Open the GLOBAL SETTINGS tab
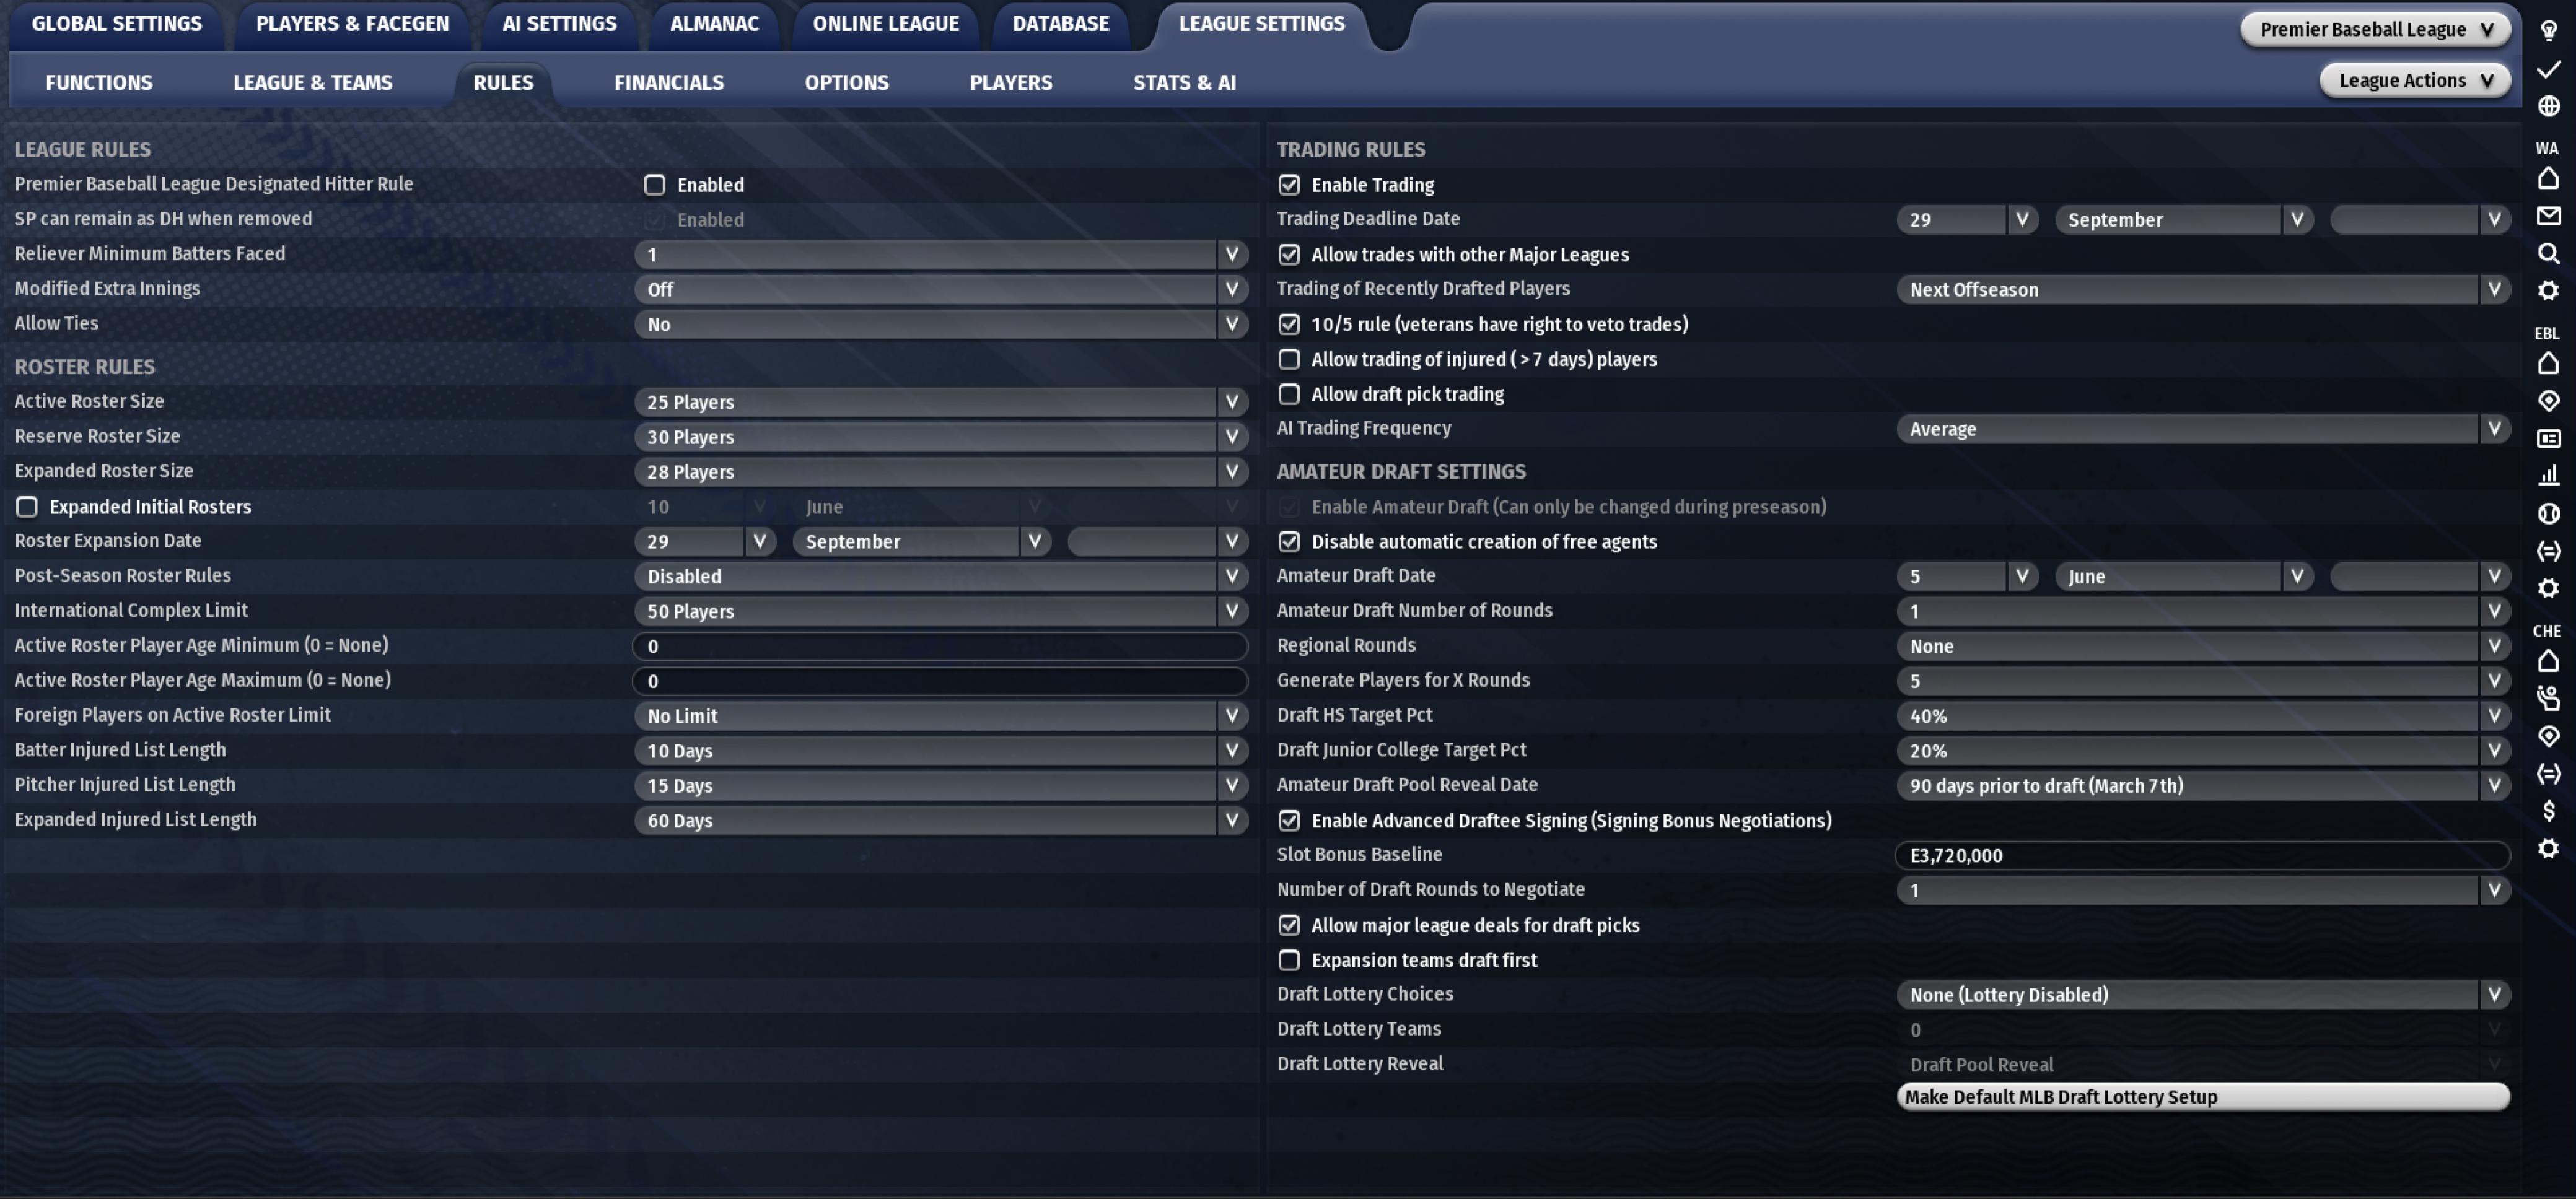2576x1199 pixels. click(x=117, y=24)
